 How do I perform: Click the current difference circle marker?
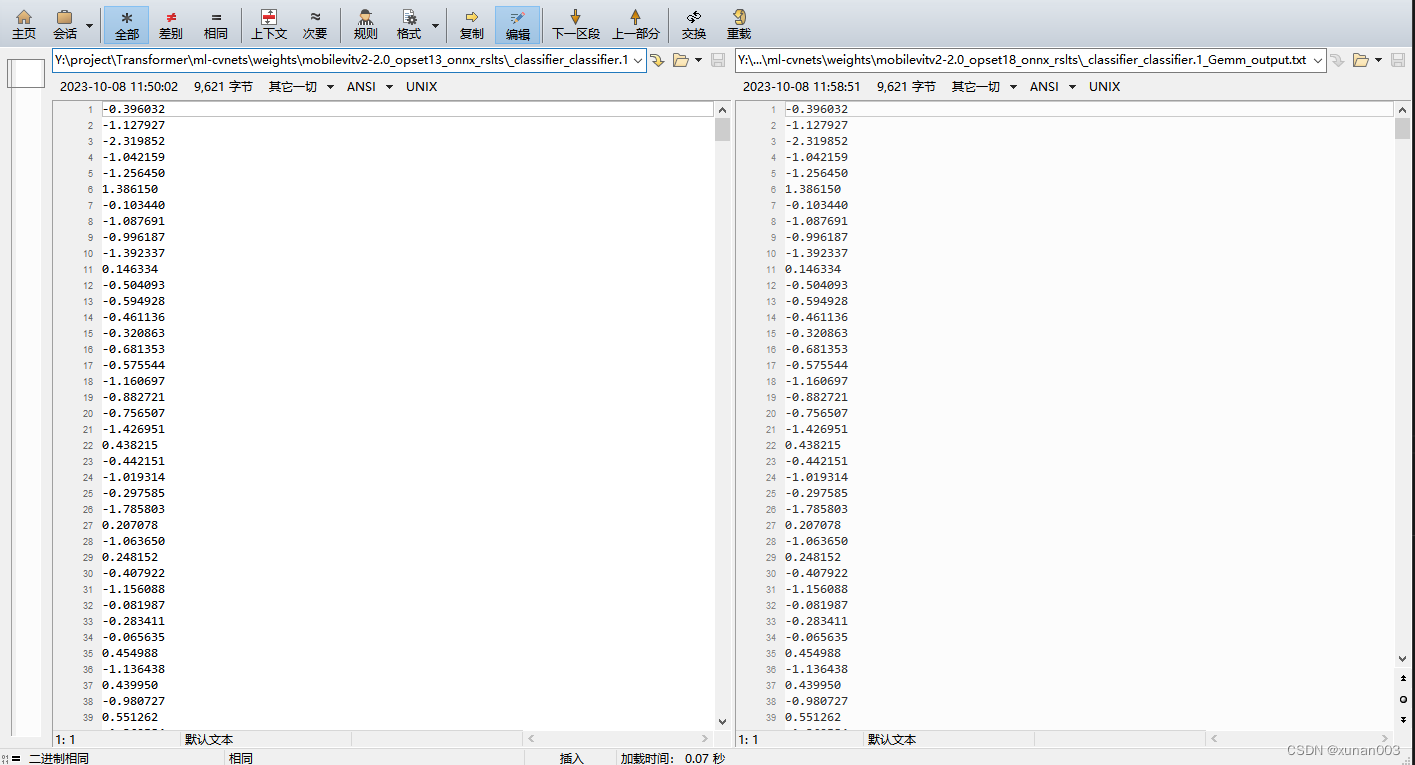coord(1403,699)
